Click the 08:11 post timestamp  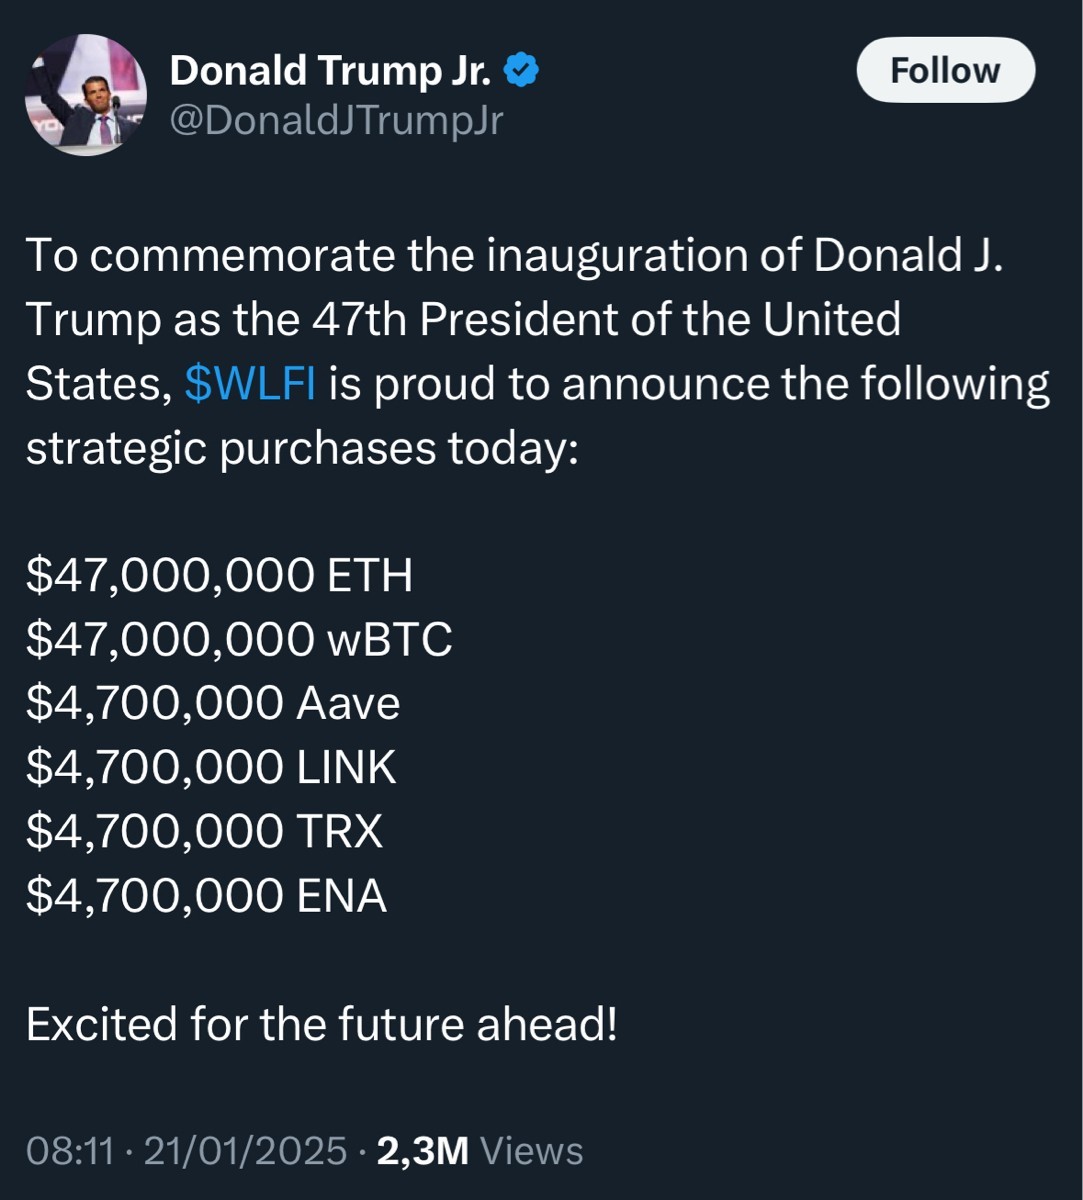[x=69, y=1151]
